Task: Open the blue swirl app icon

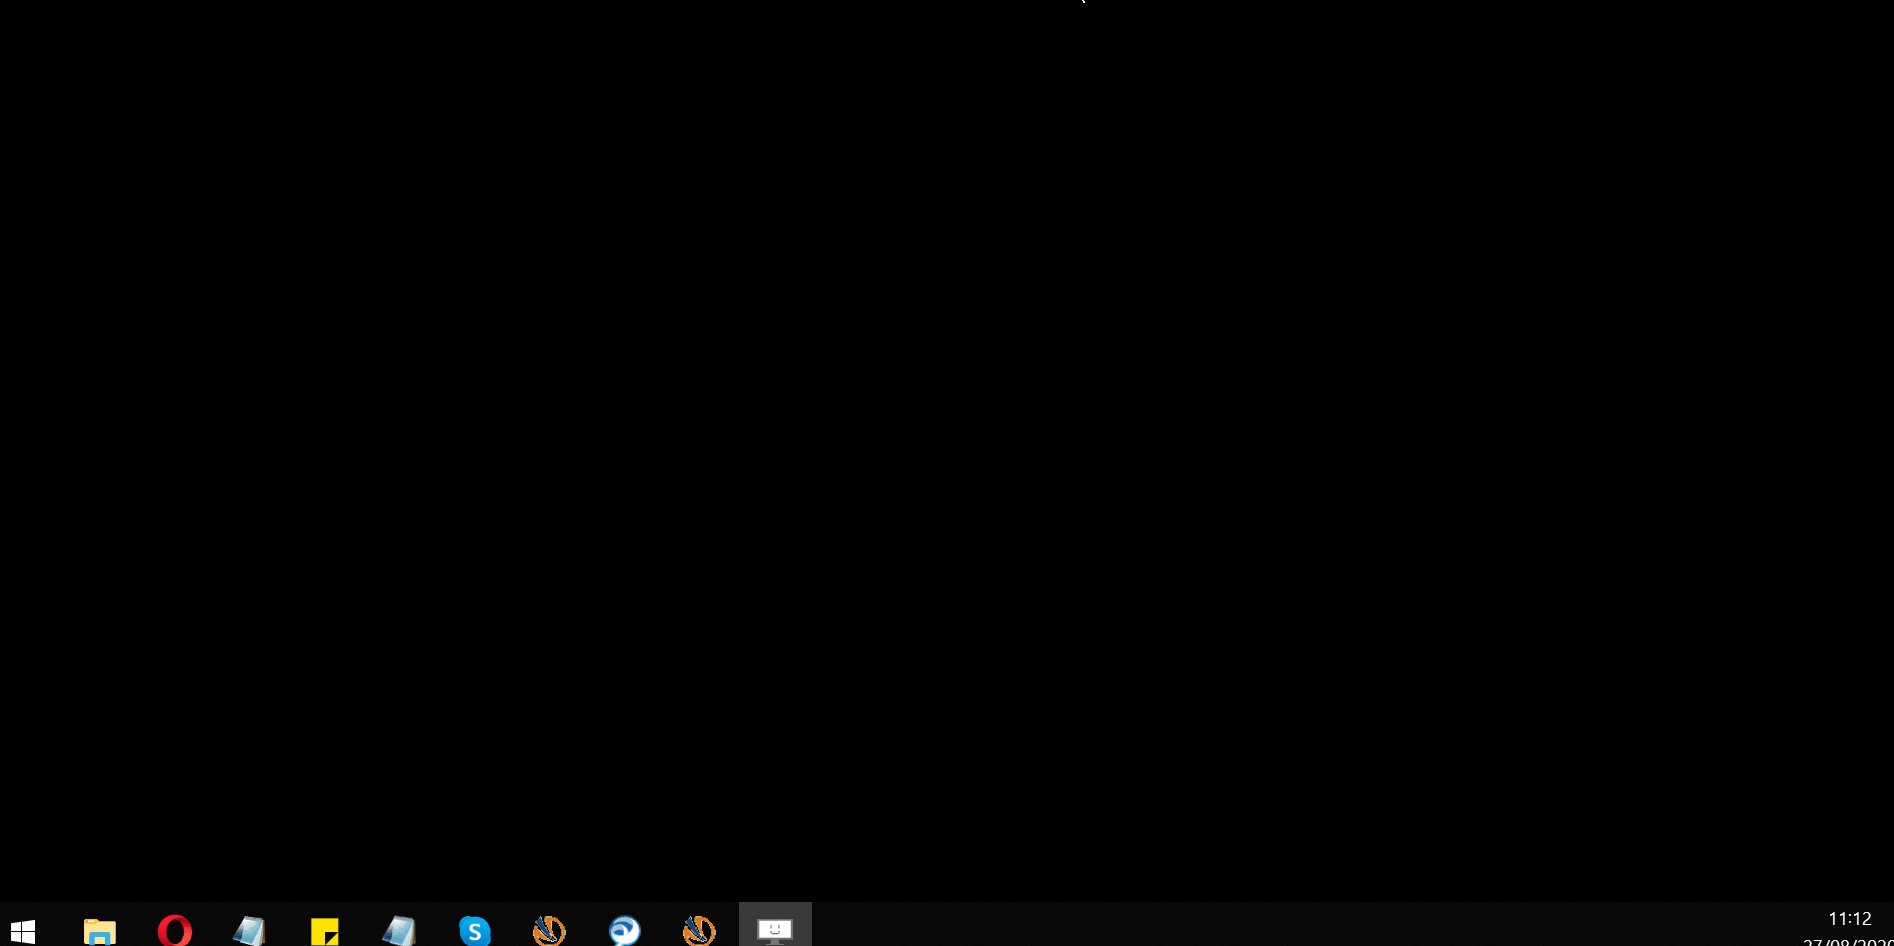Action: [624, 930]
